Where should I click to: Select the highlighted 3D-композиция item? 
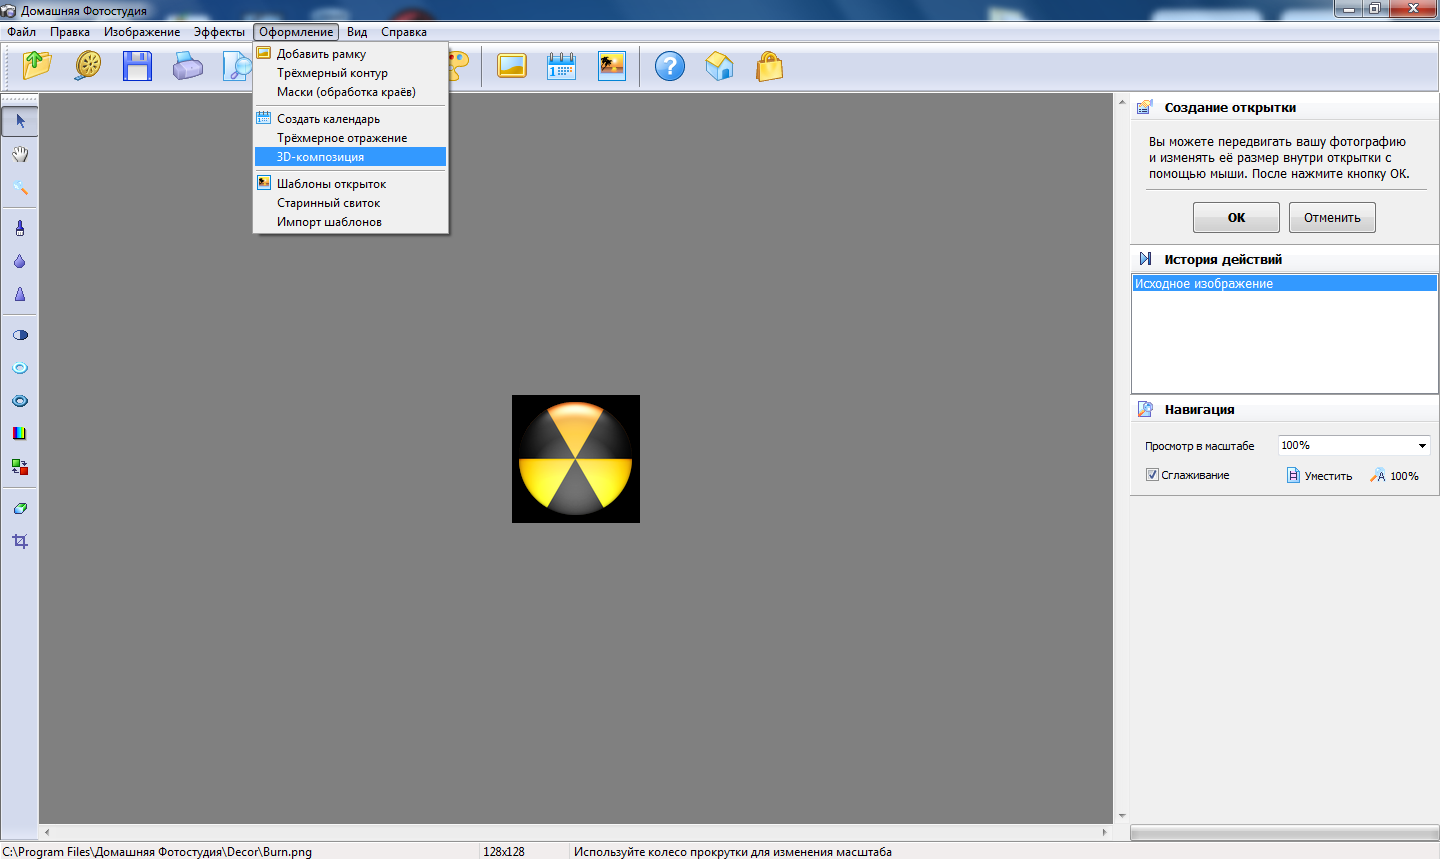[x=350, y=157]
